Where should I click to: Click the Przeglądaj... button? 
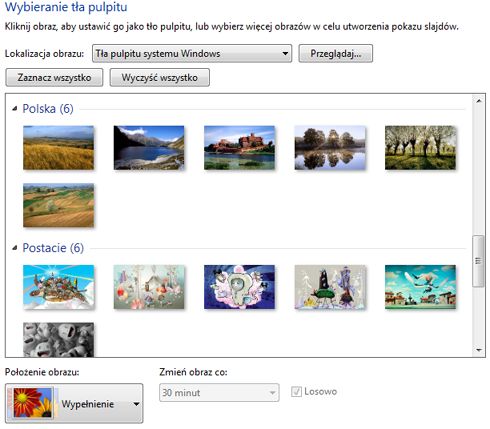pos(336,53)
